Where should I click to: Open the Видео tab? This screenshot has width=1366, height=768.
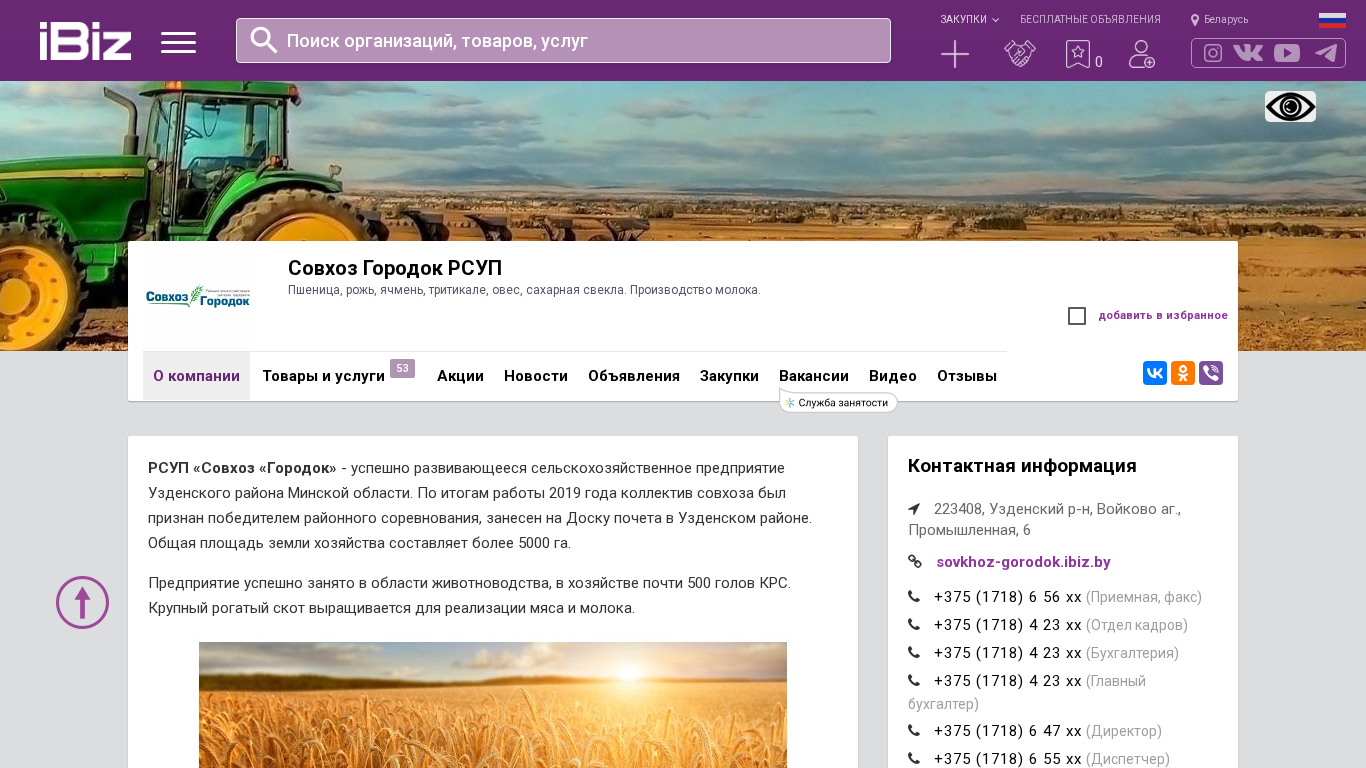893,376
